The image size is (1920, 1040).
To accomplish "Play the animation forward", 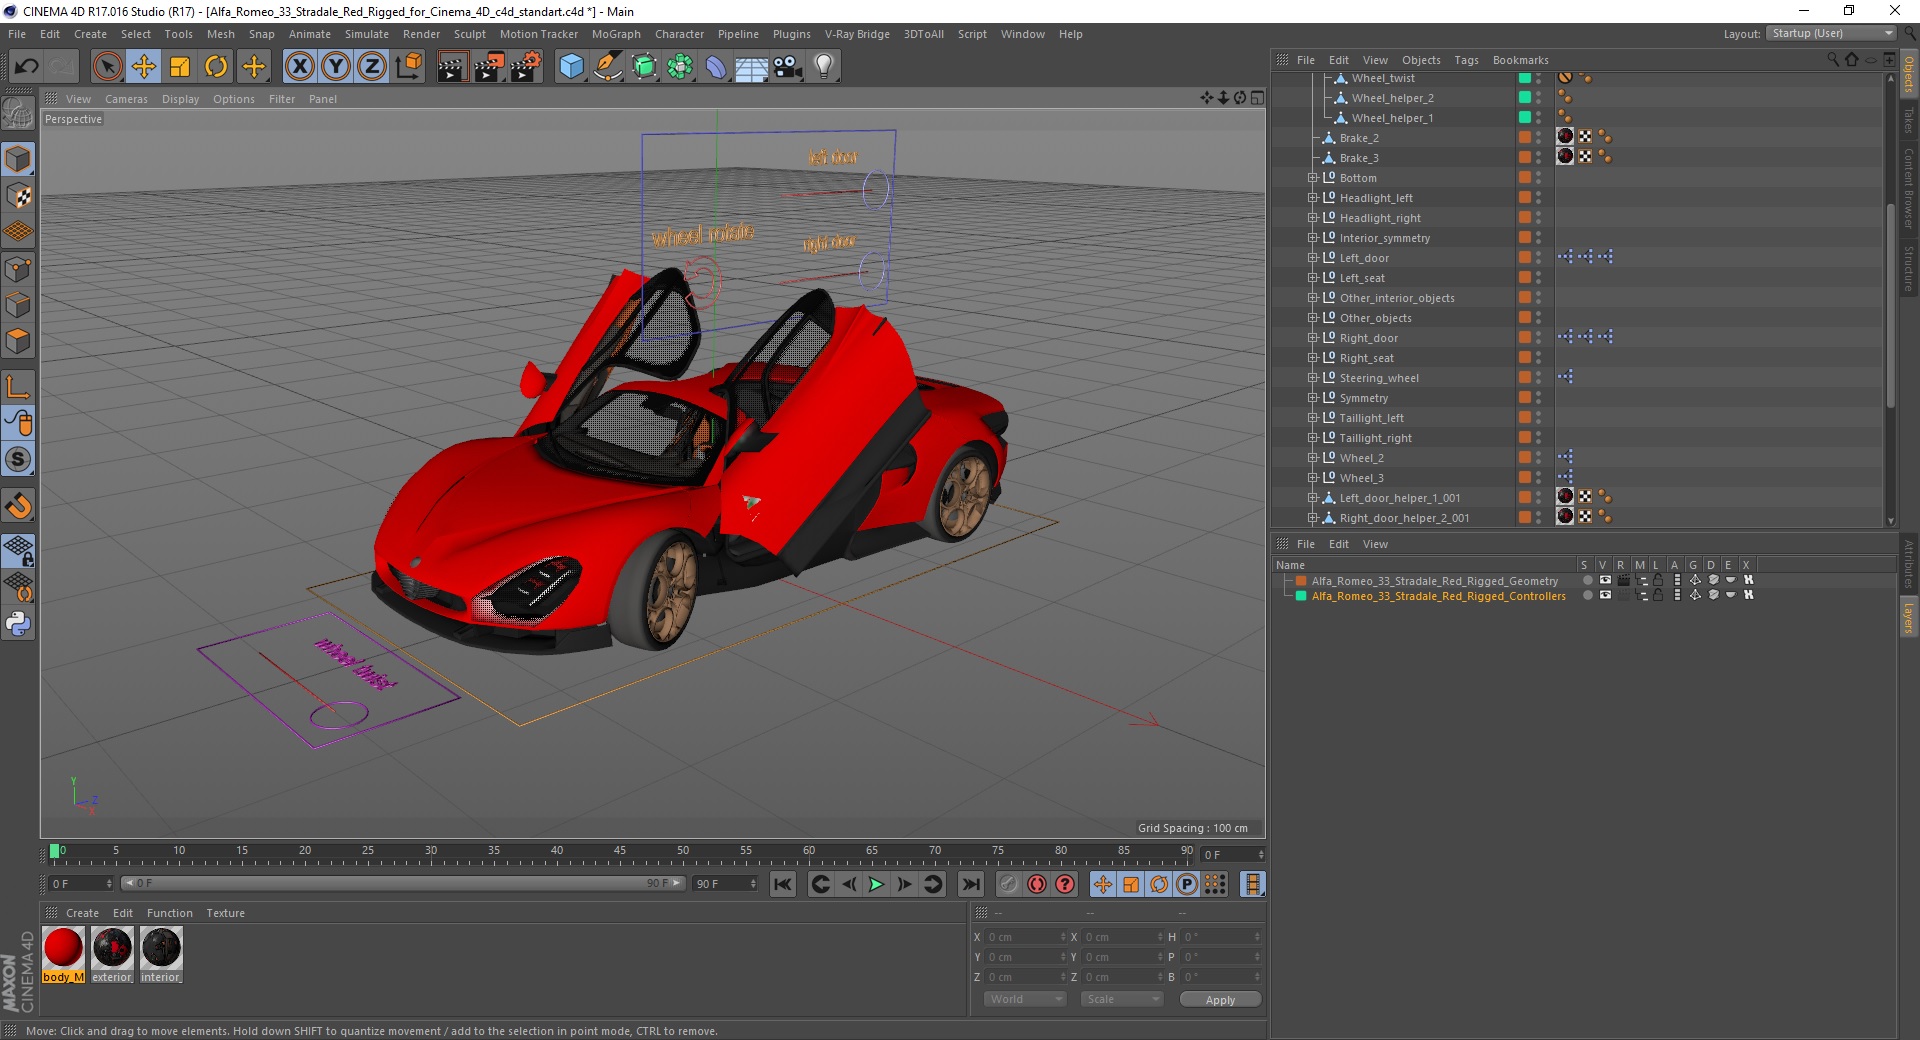I will coord(876,884).
